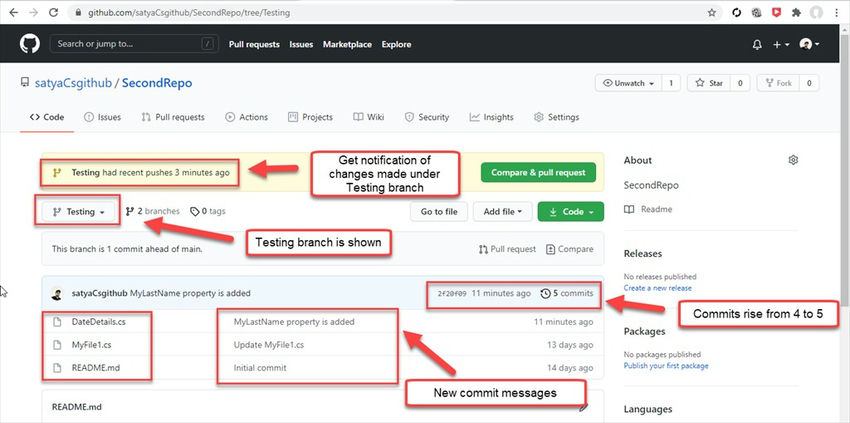850x423 pixels.
Task: Switch to the Wiki tab
Action: pos(369,117)
